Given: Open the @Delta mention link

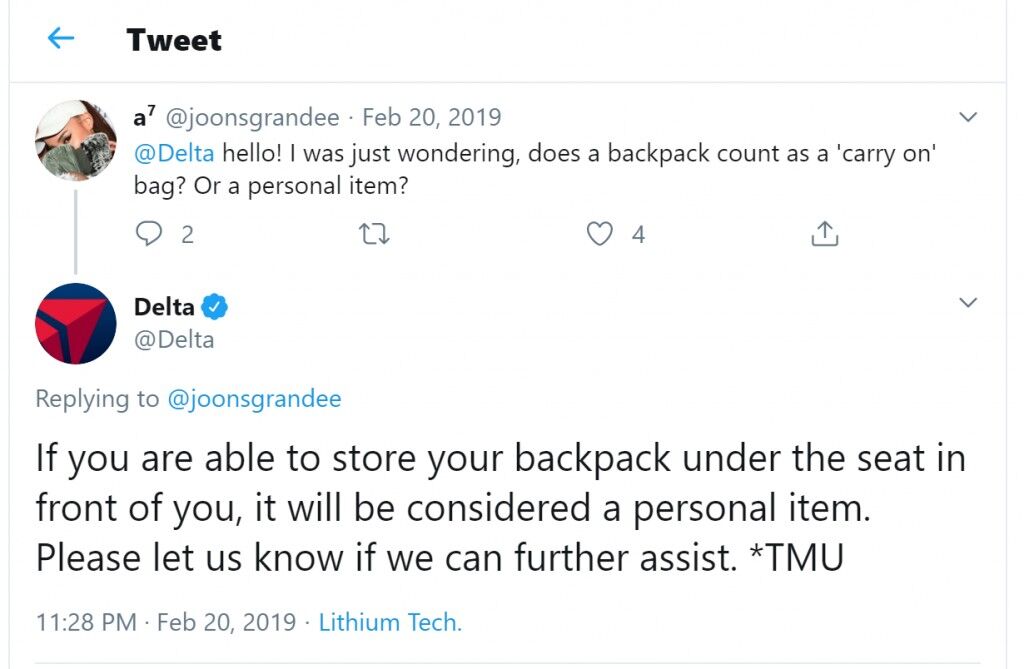Looking at the screenshot, I should pos(174,153).
